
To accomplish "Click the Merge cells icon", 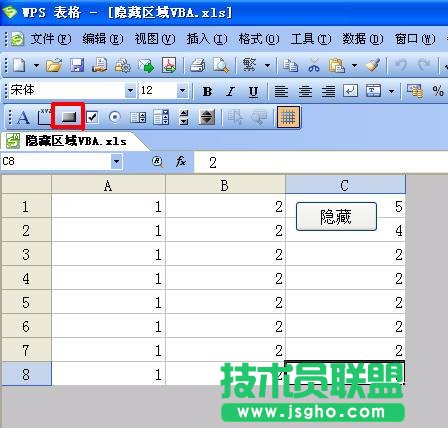I will coord(373,91).
